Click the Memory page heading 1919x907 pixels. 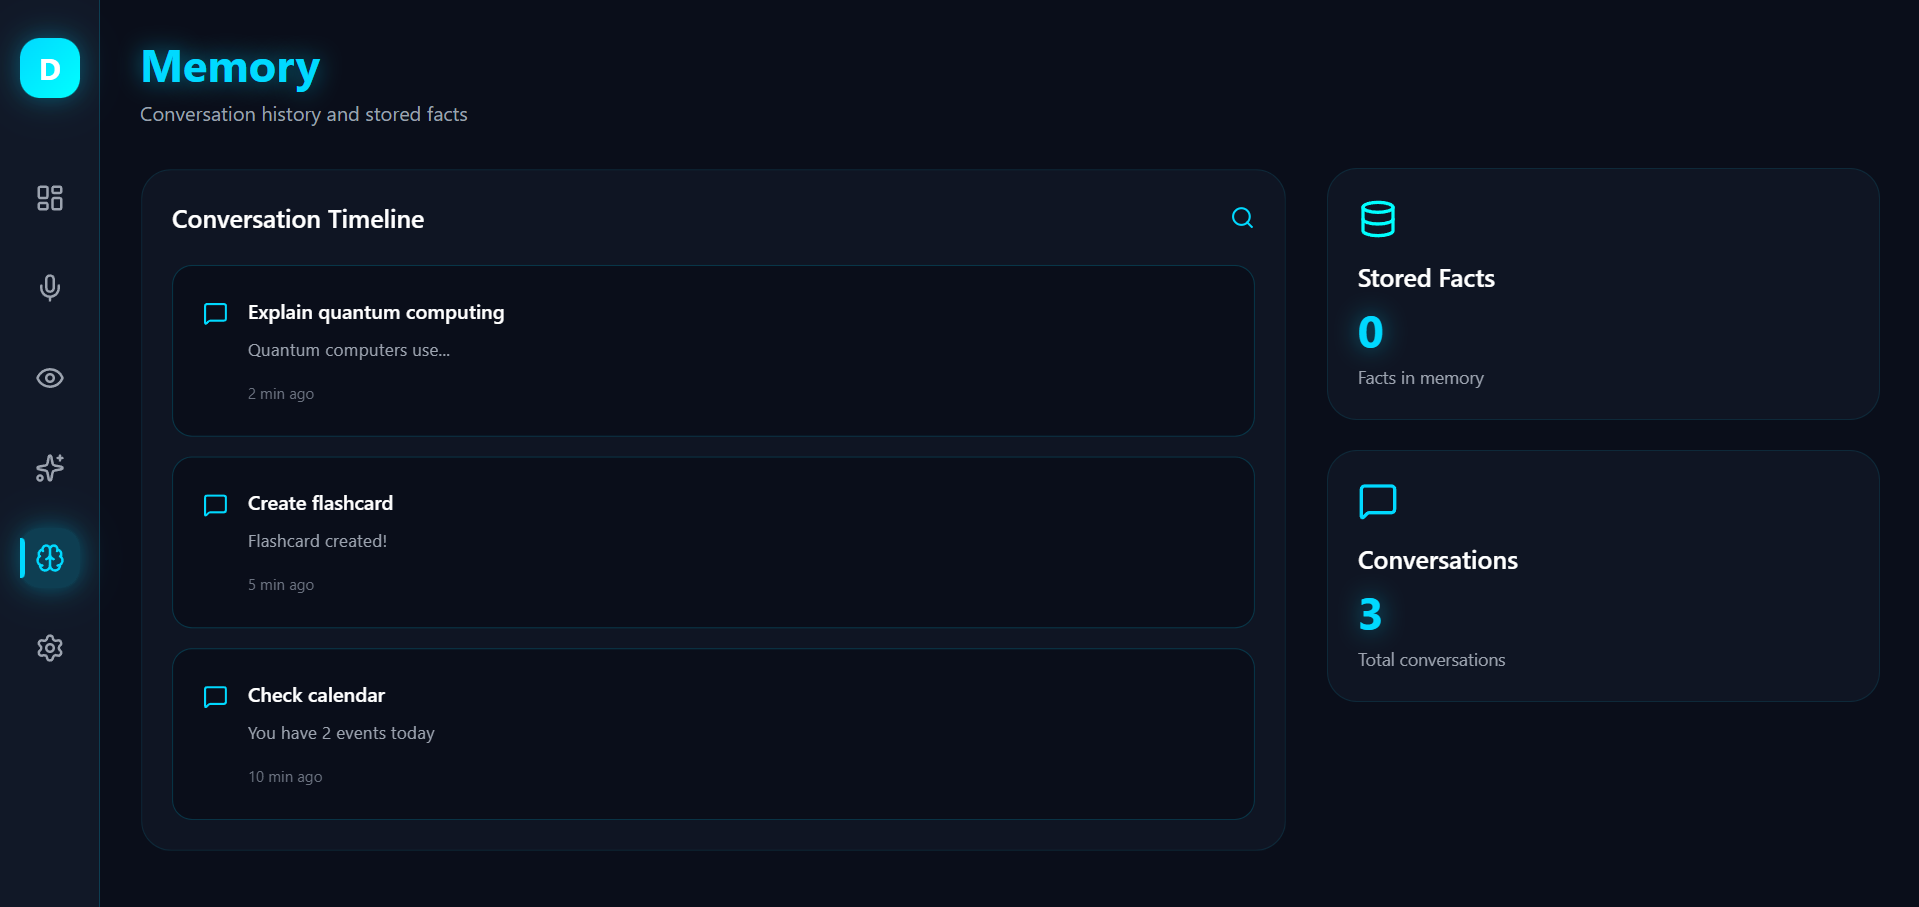click(229, 67)
